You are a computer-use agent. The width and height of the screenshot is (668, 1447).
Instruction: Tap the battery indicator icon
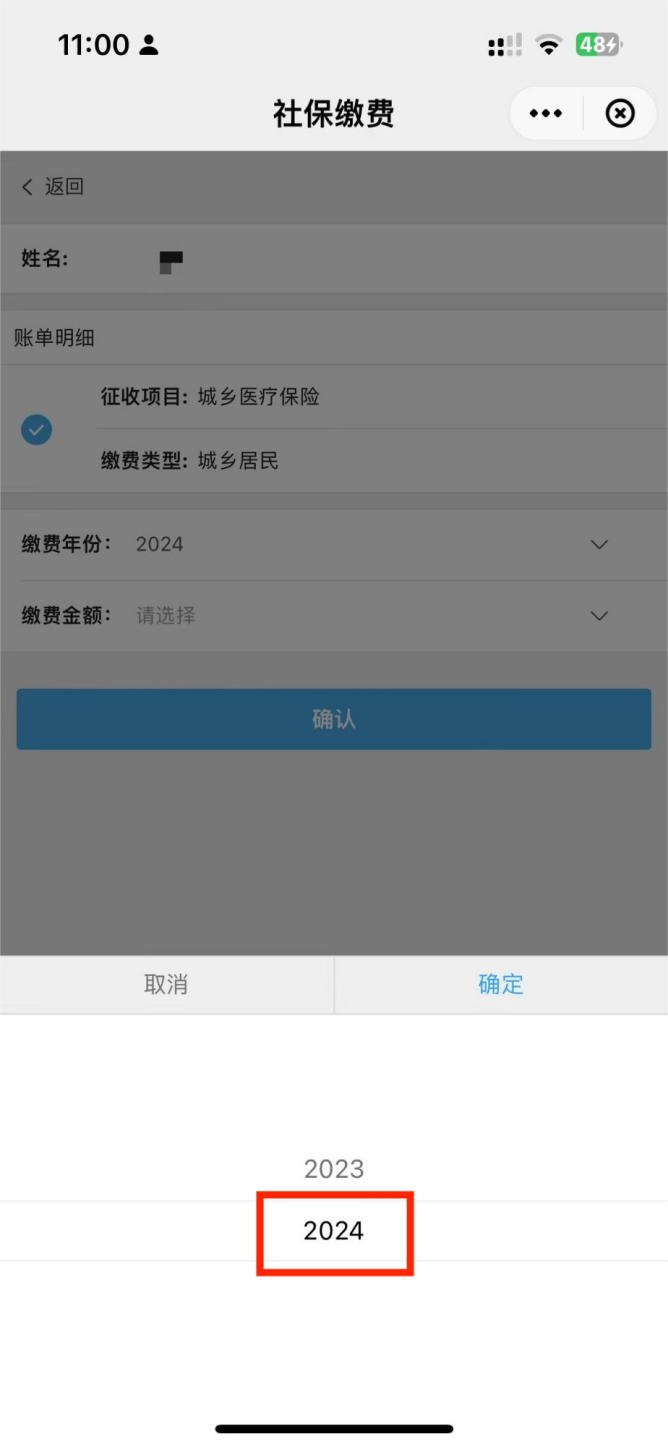(599, 45)
